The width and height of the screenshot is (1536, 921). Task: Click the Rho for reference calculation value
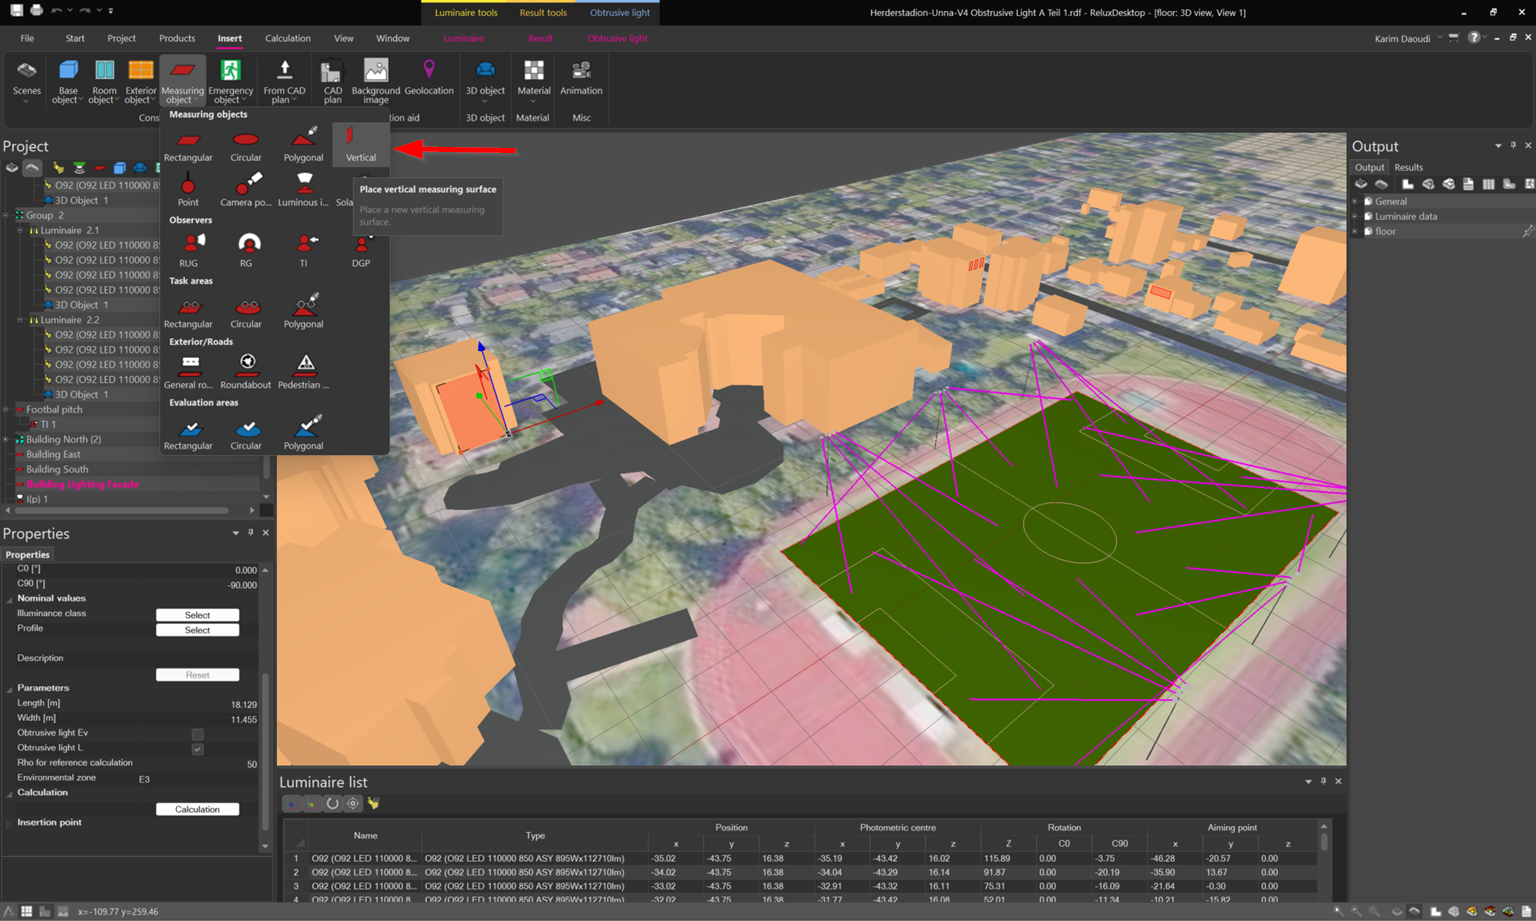click(251, 763)
